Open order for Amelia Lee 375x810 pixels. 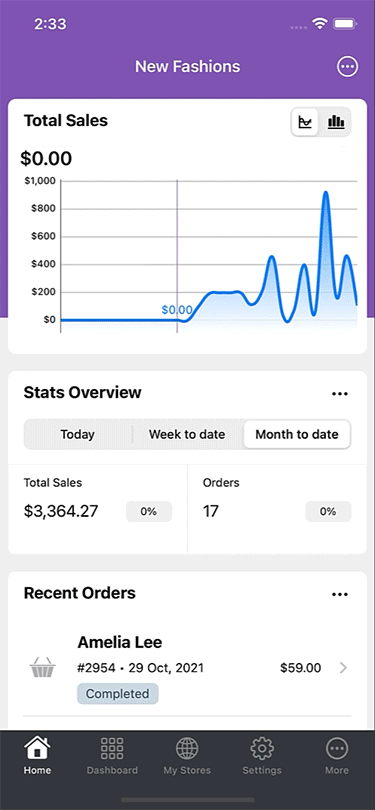point(188,668)
